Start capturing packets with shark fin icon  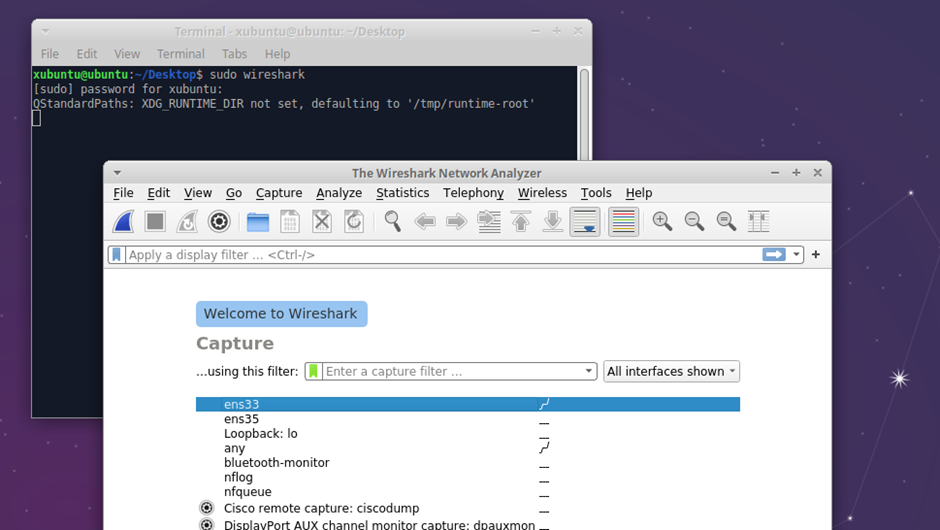click(123, 221)
